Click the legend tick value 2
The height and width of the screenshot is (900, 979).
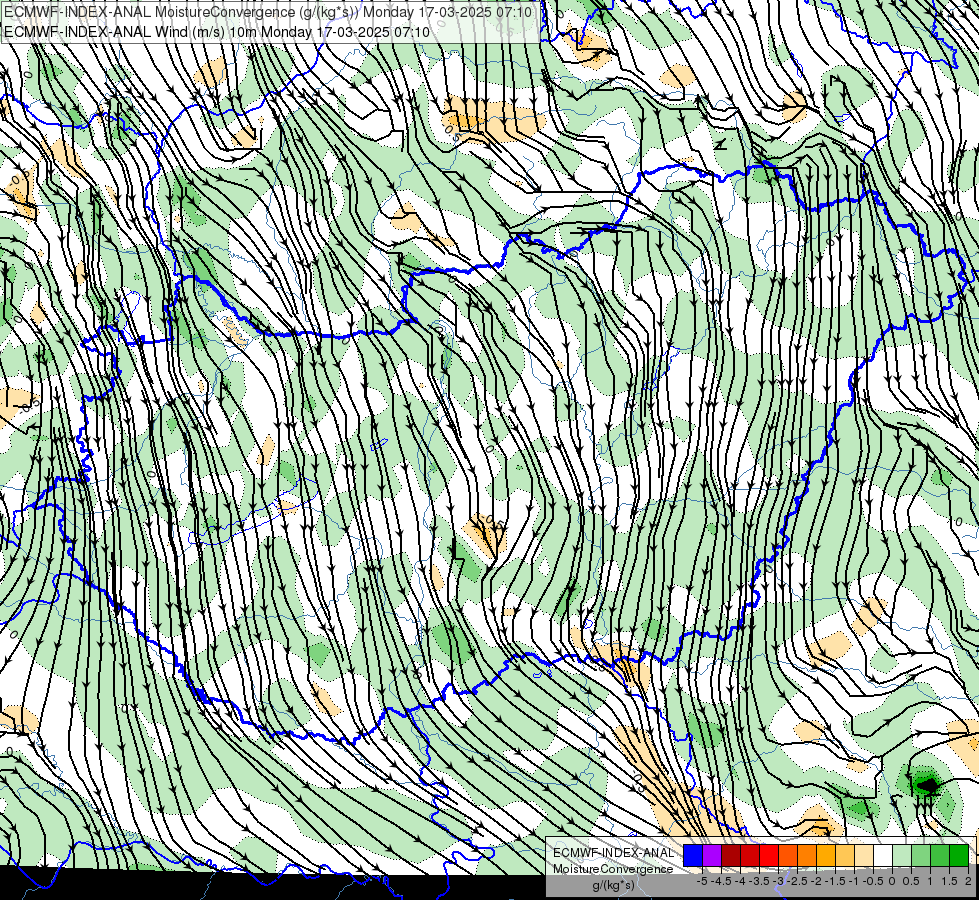(968, 881)
